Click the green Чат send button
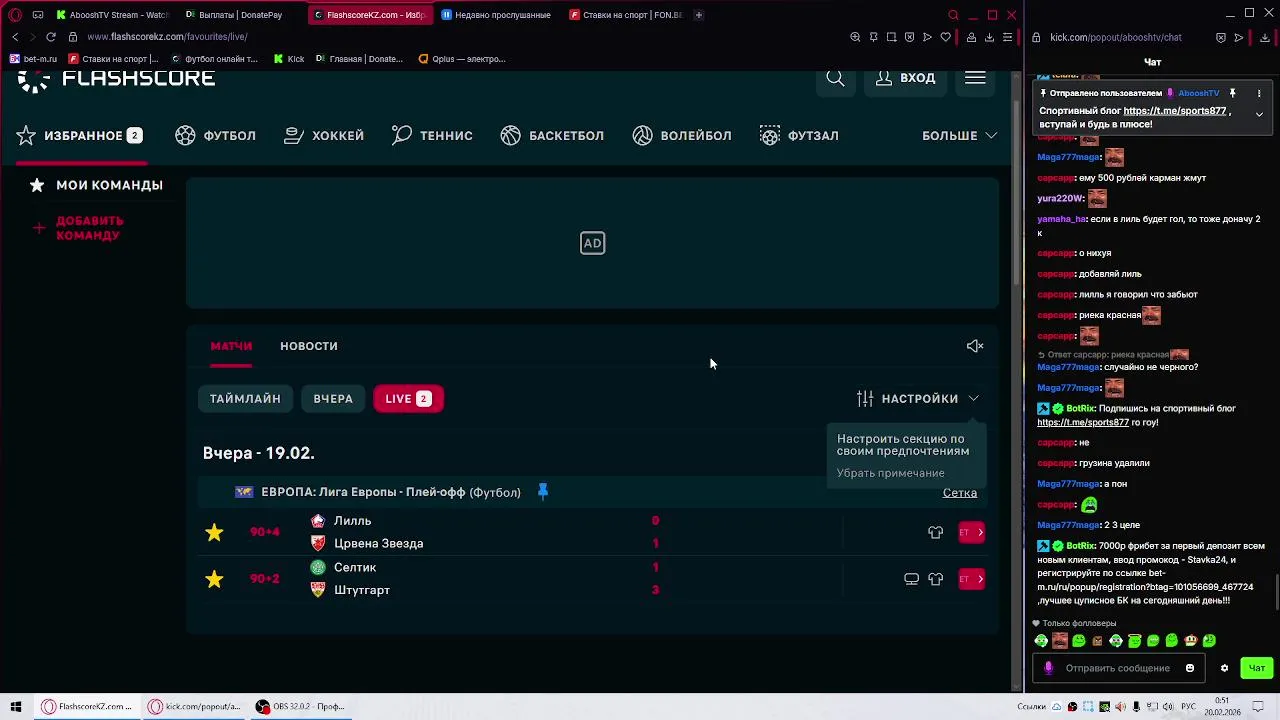 1257,668
